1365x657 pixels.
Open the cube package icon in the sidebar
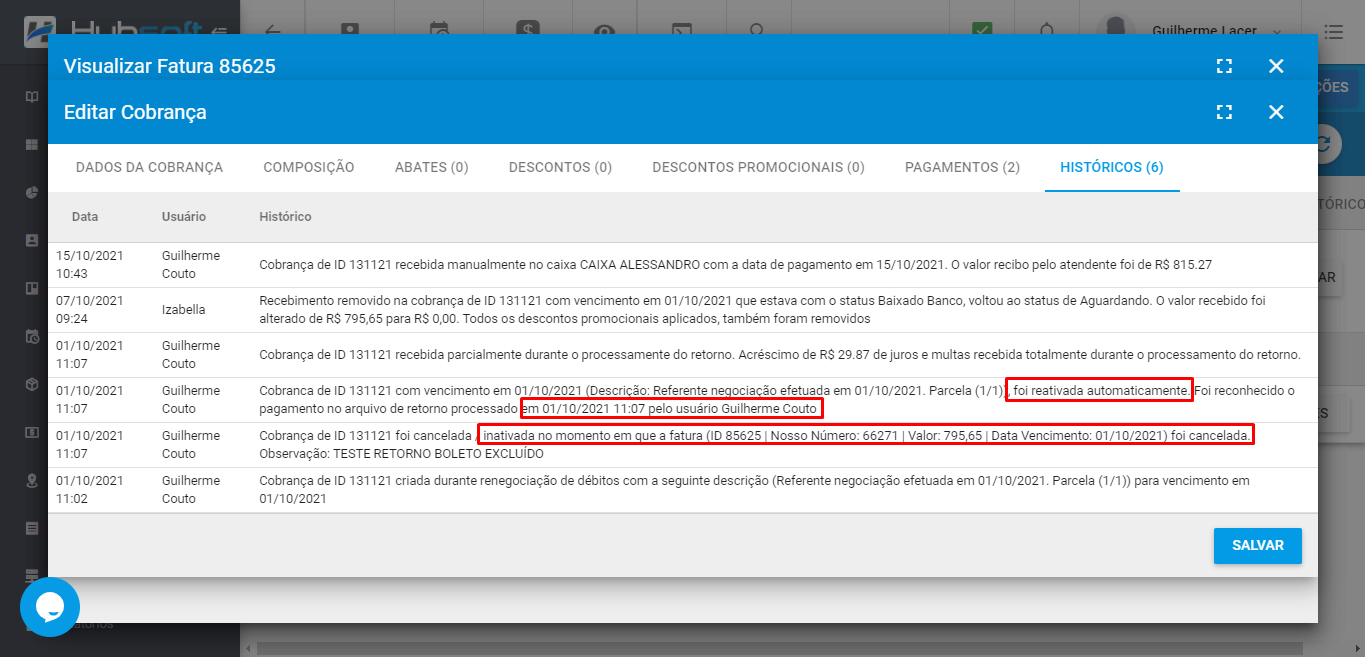(32, 384)
